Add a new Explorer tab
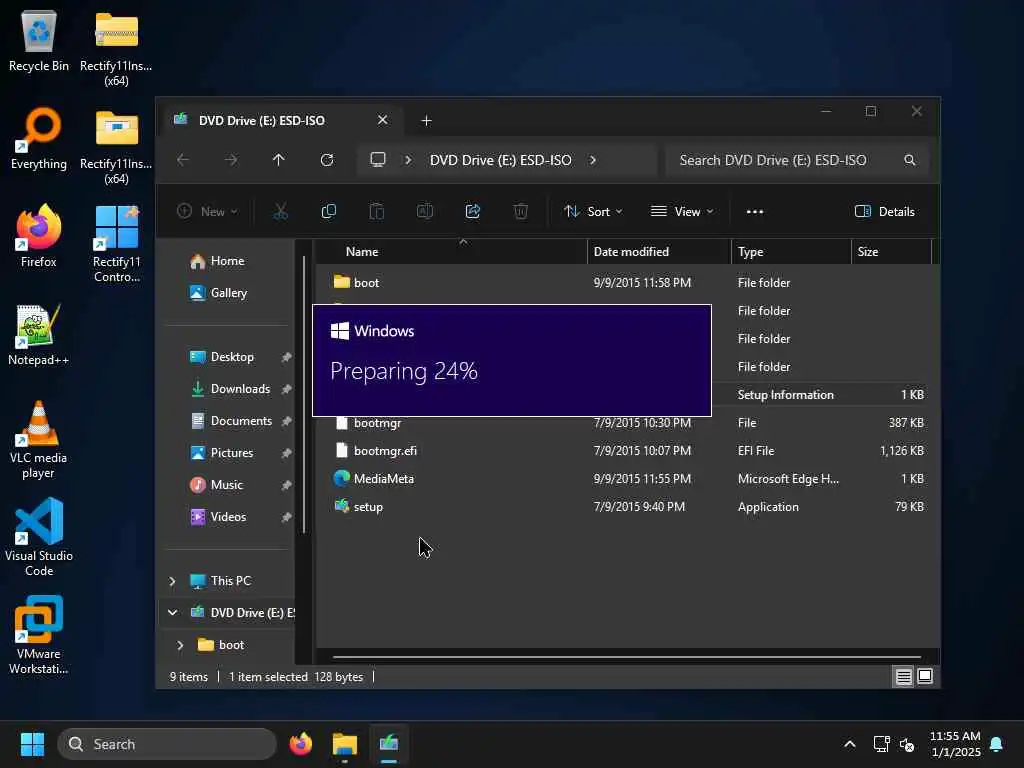 click(426, 120)
